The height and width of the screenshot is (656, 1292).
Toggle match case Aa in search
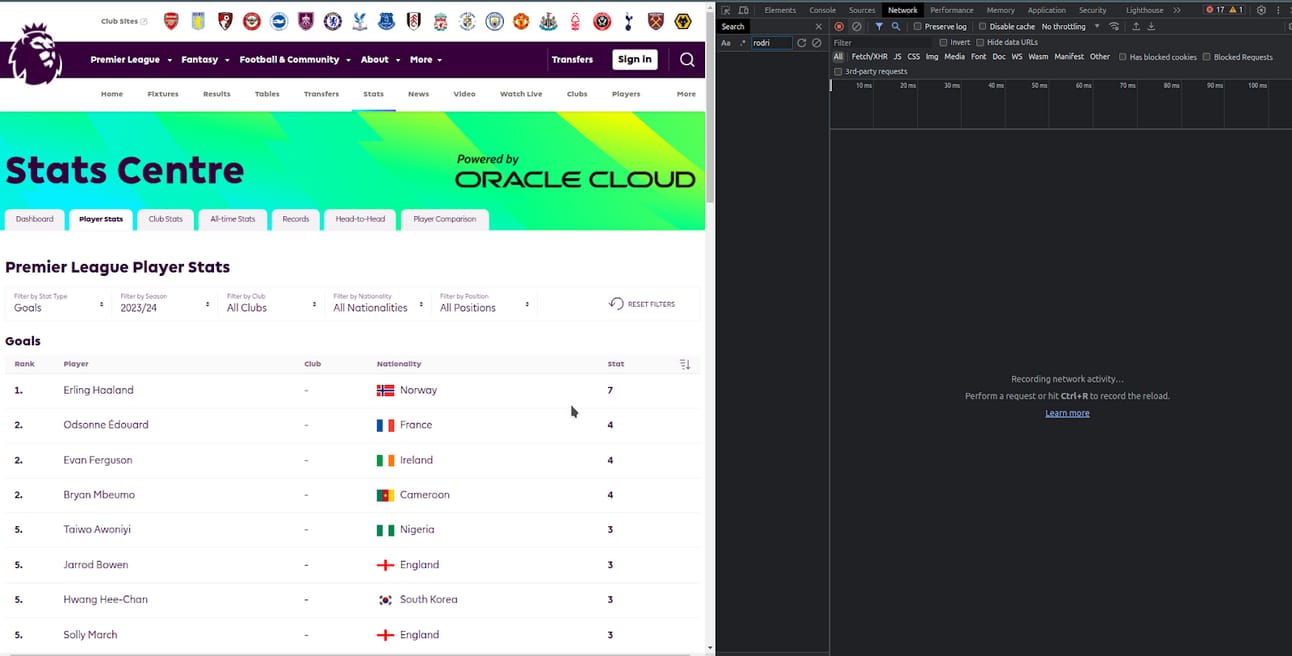point(726,43)
